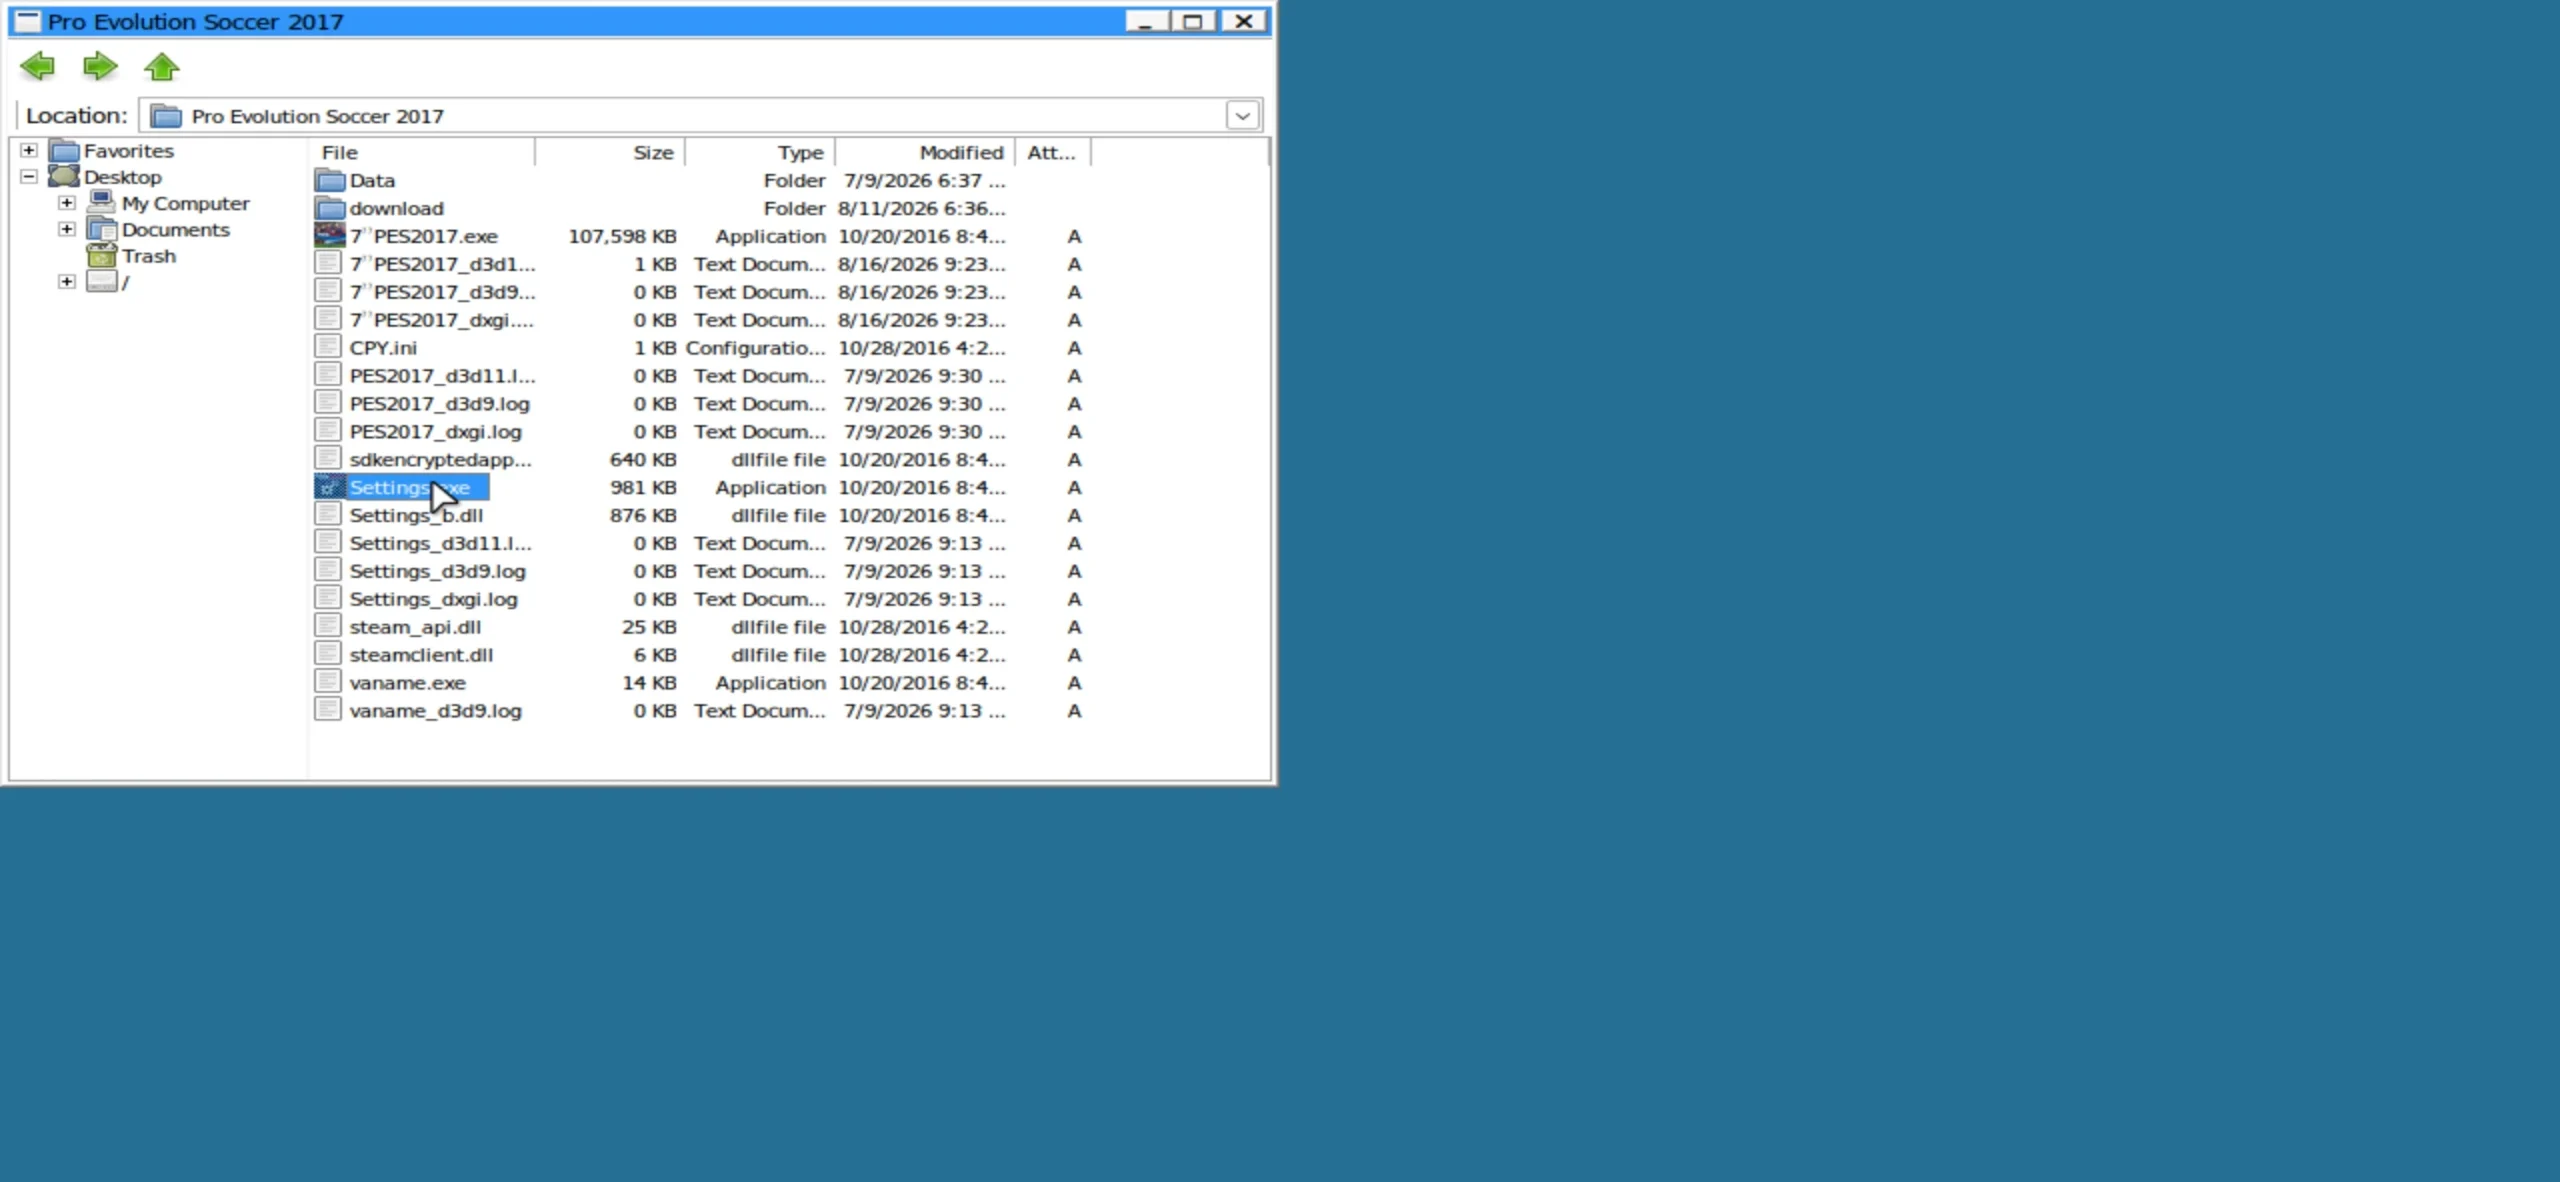Click the icon of the 107,598 KB application
This screenshot has height=1182, width=2560.
pyautogui.click(x=329, y=236)
